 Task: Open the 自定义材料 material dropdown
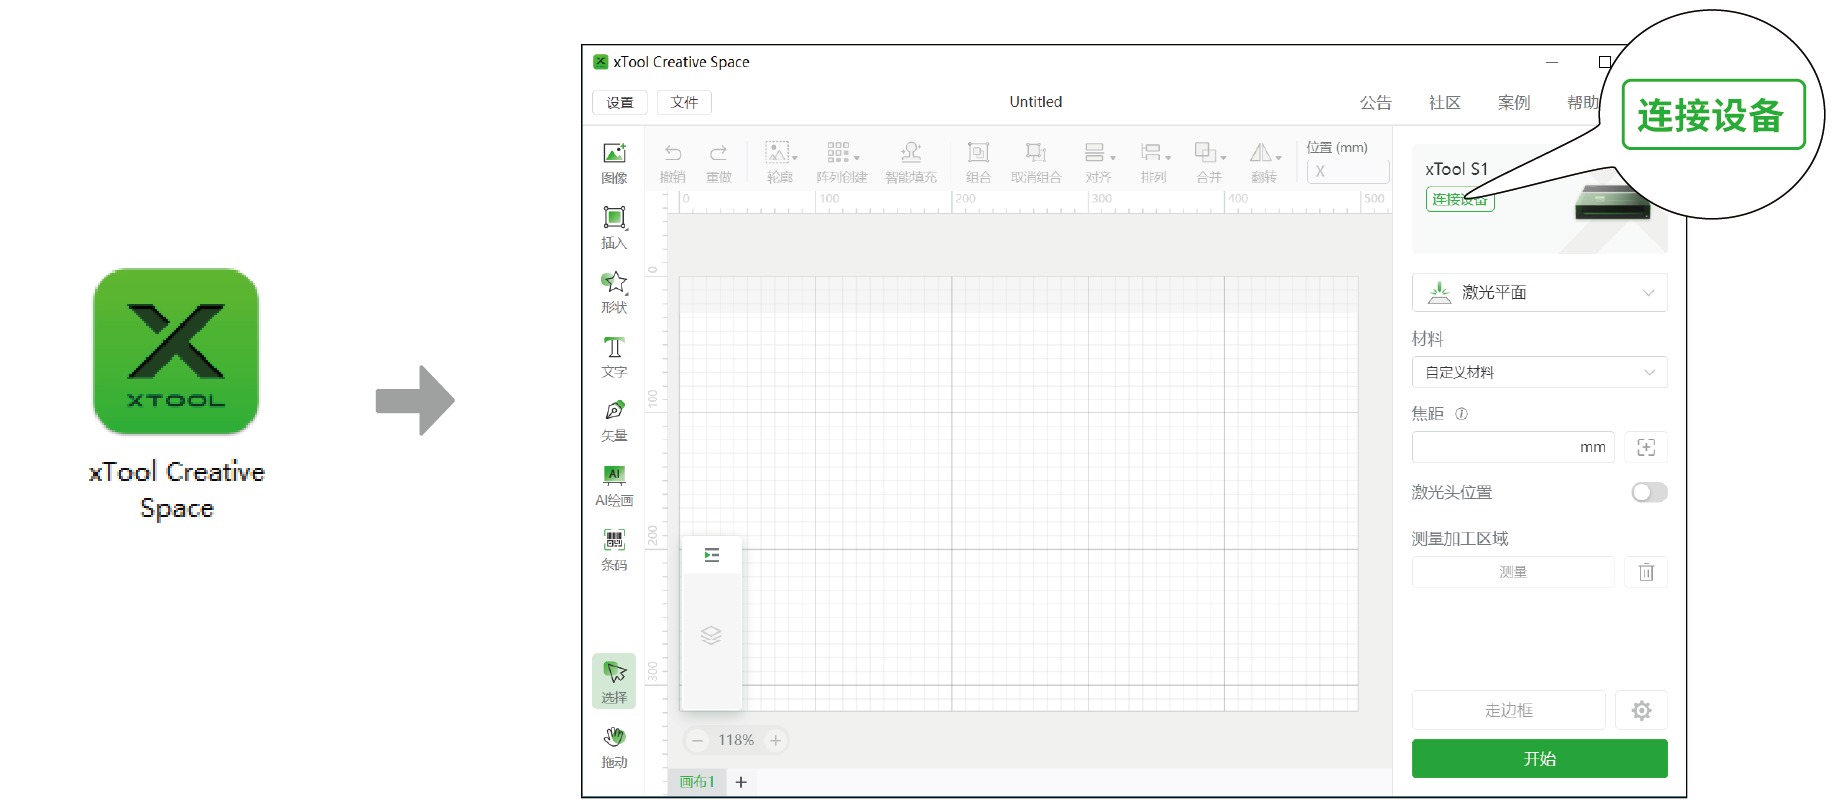(1539, 372)
